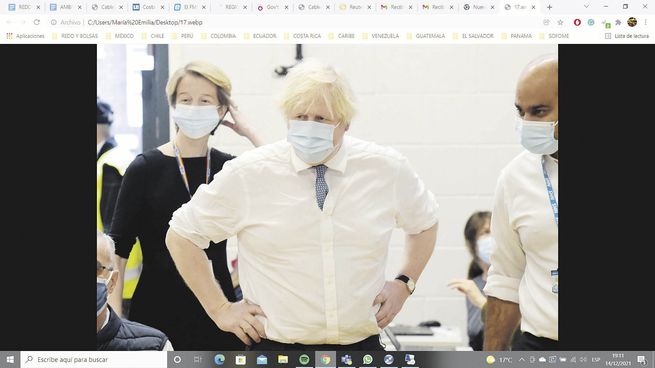Screen dimensions: 655x368
Task: Open the EL SALVADOR bookmark folder
Action: click(473, 36)
